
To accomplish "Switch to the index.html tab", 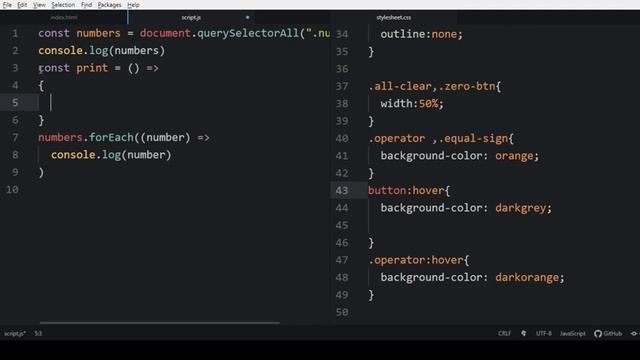I will [x=64, y=18].
